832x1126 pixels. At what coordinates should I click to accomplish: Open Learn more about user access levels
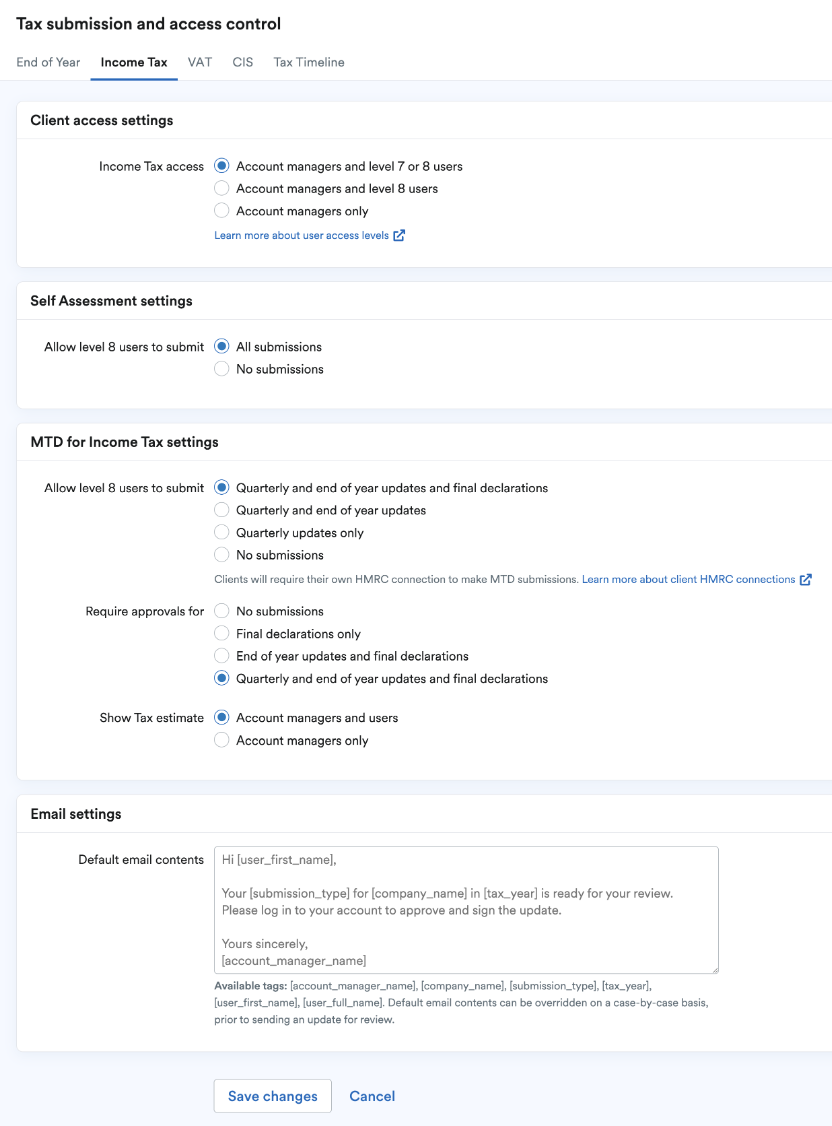coord(302,236)
